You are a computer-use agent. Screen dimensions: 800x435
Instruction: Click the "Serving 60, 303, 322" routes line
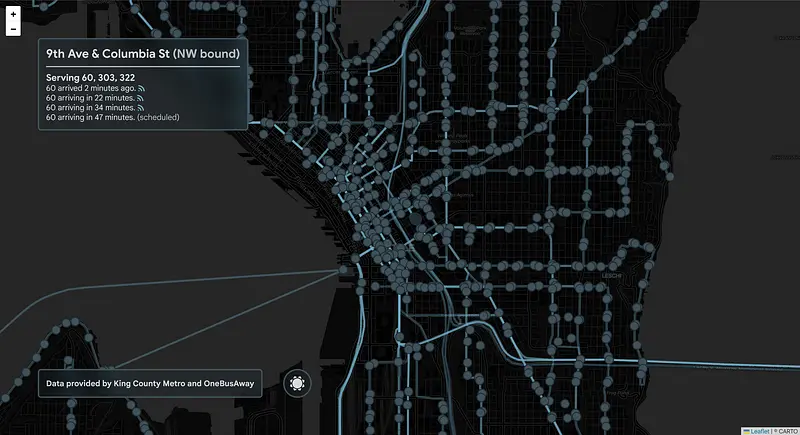point(90,78)
